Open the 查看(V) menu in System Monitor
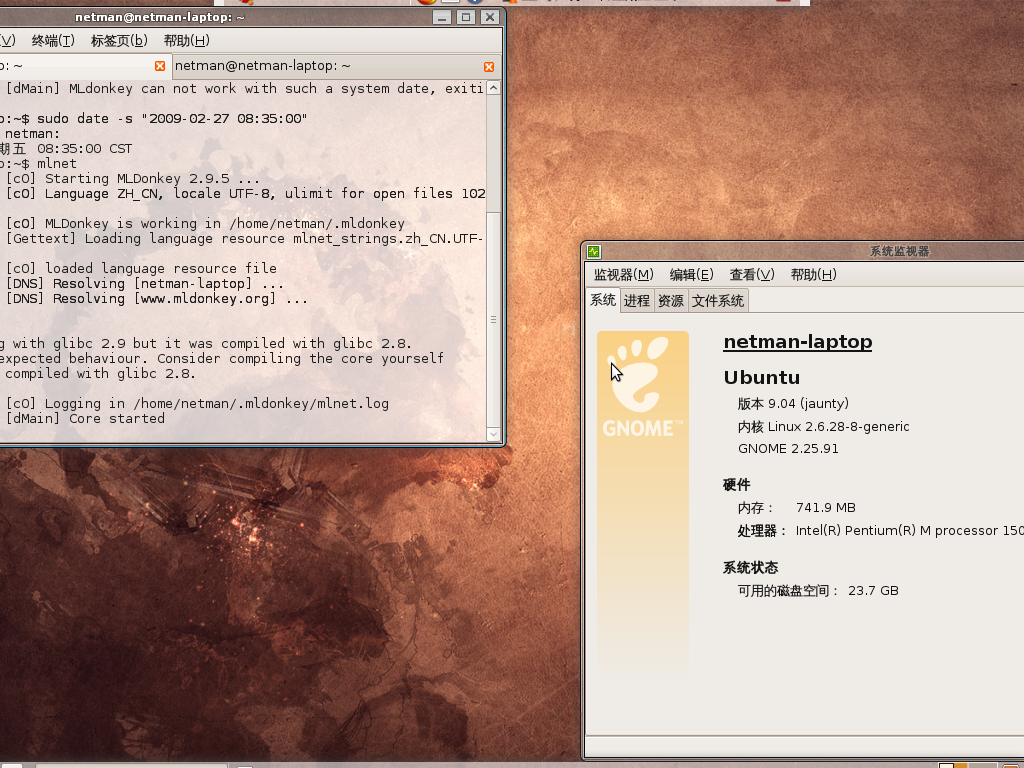The image size is (1024, 768). point(752,274)
